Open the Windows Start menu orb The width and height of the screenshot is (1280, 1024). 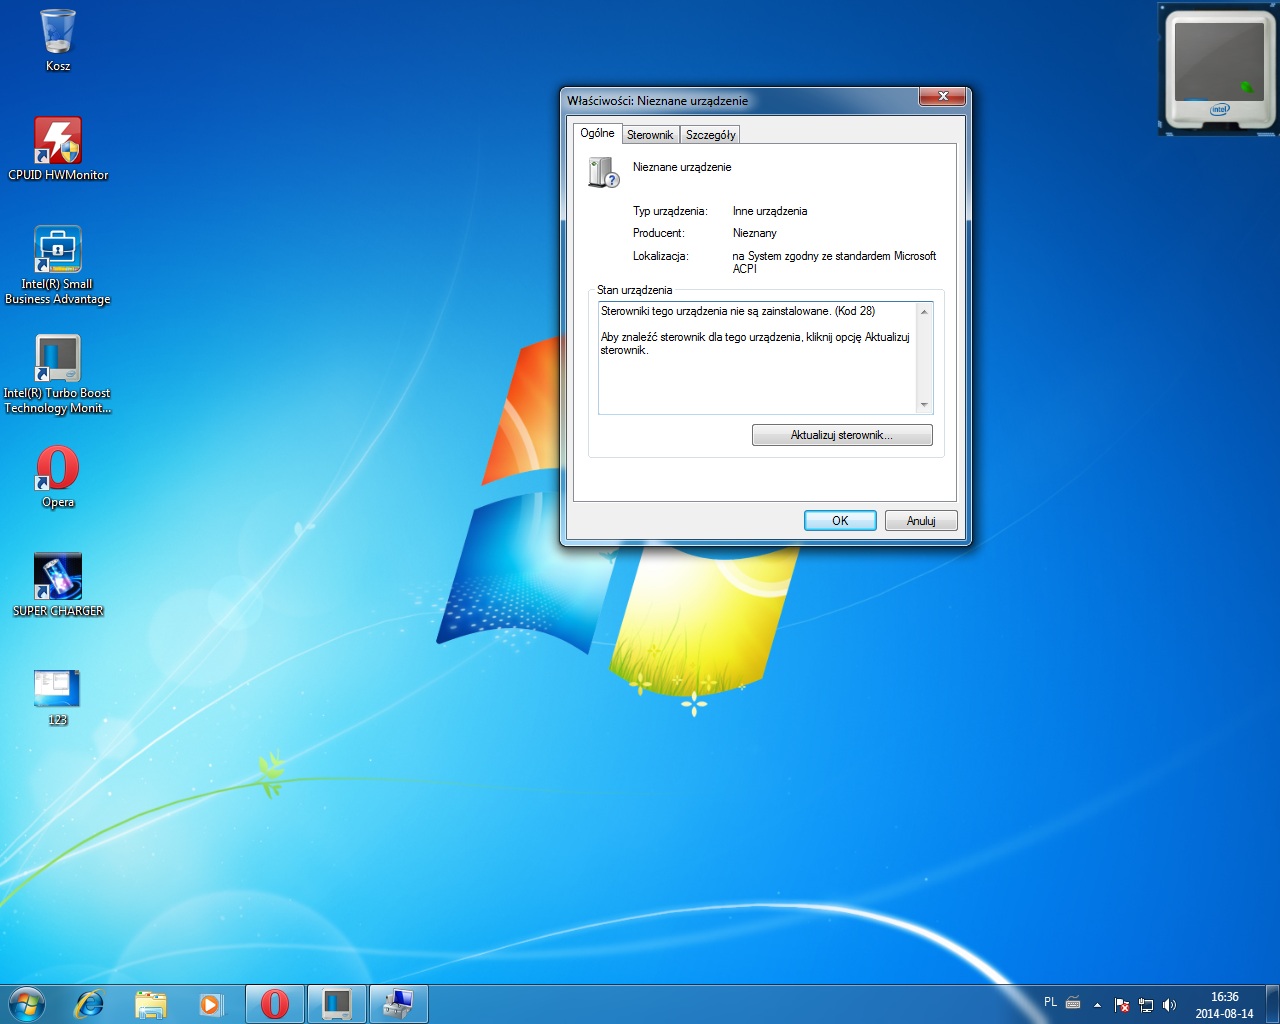point(27,1004)
